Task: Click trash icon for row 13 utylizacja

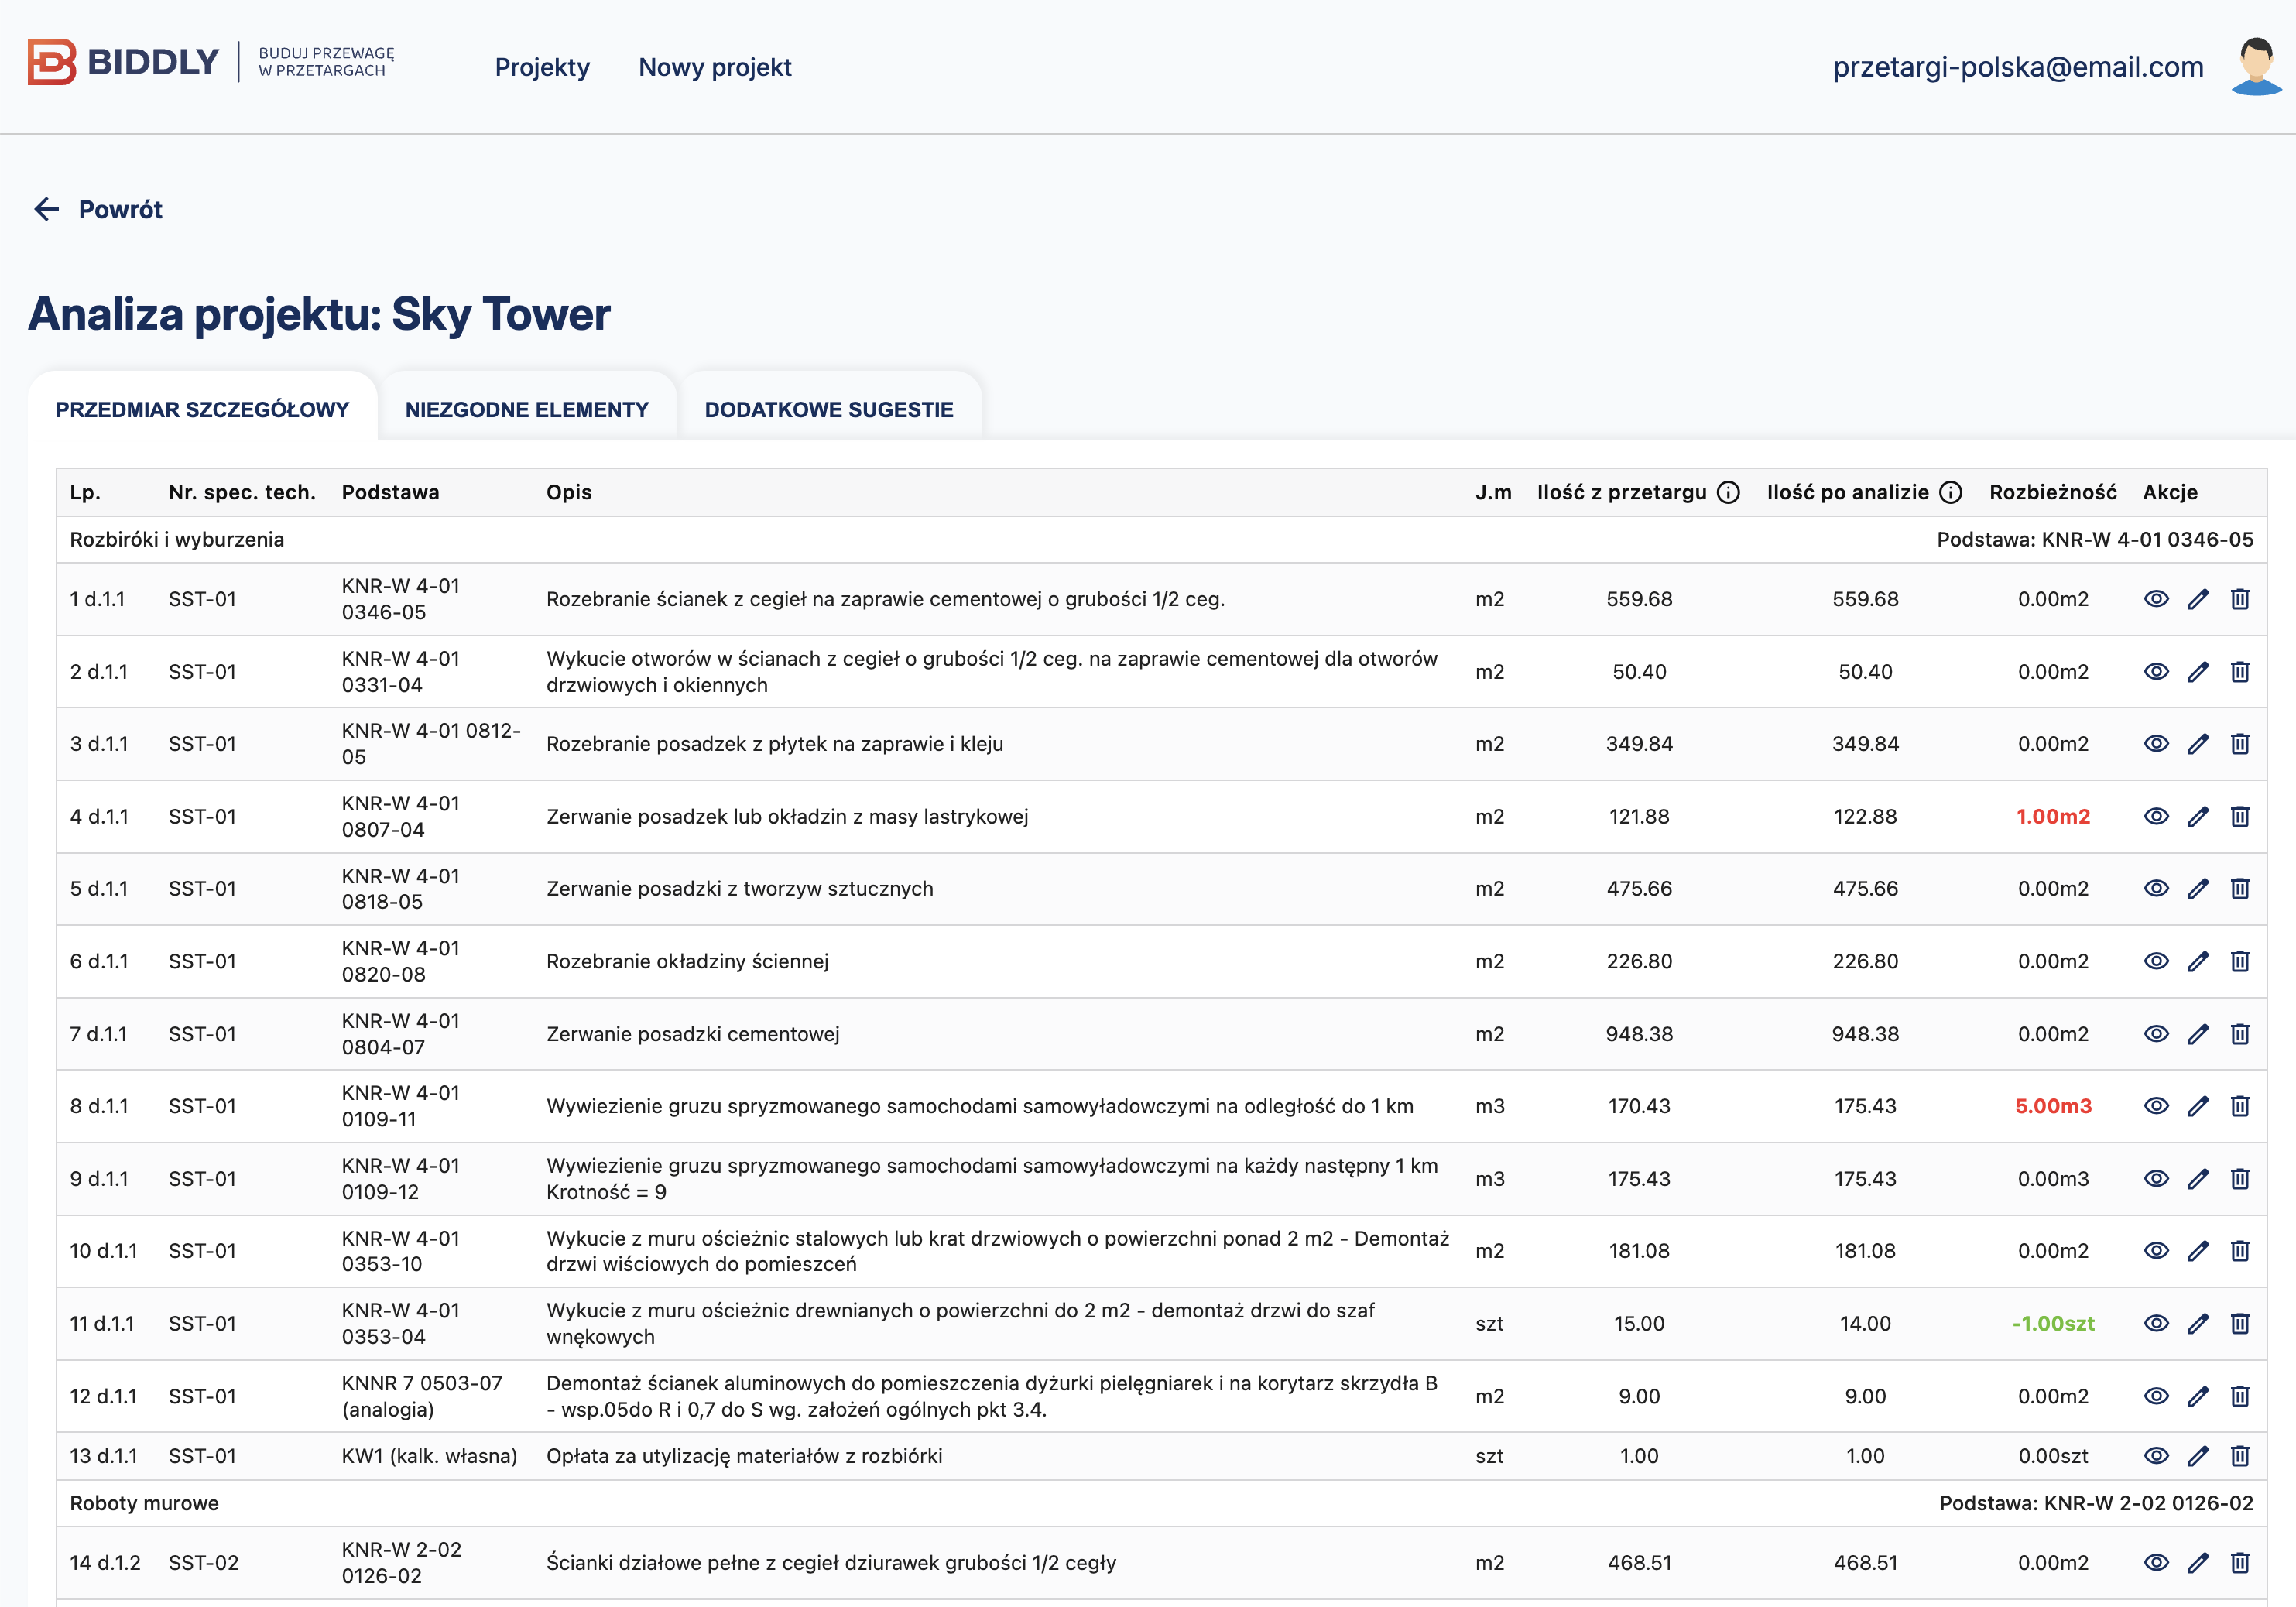Action: (2239, 1455)
